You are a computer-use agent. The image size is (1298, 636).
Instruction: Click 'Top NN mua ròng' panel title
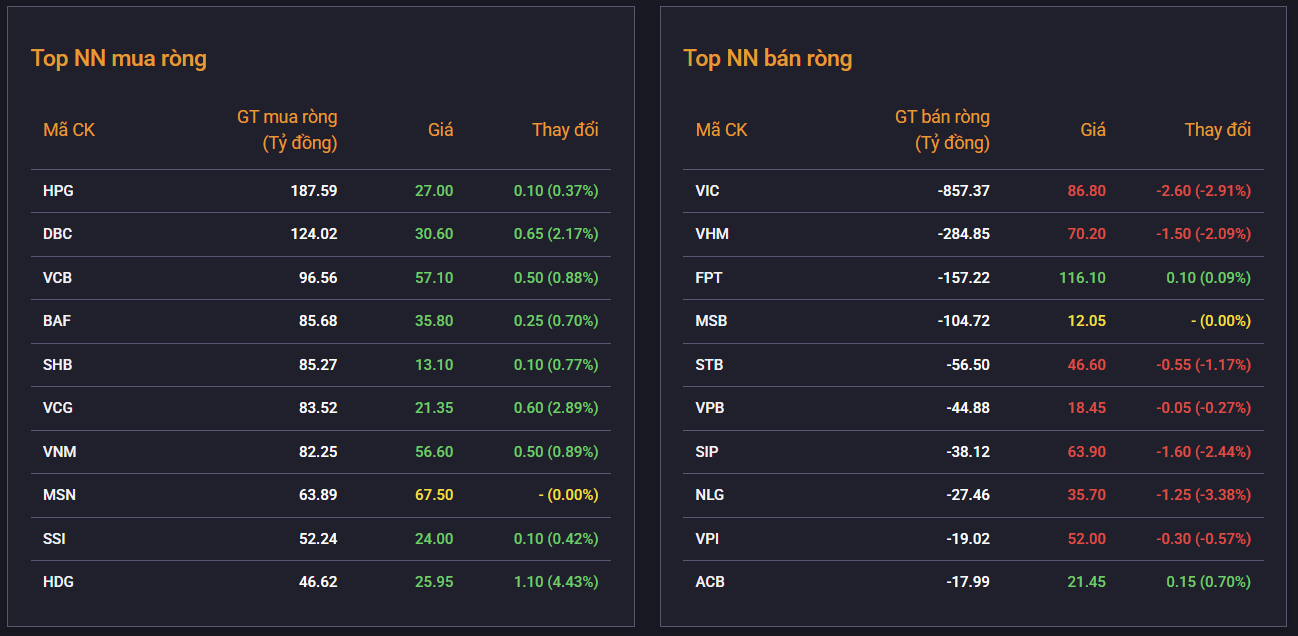click(119, 58)
